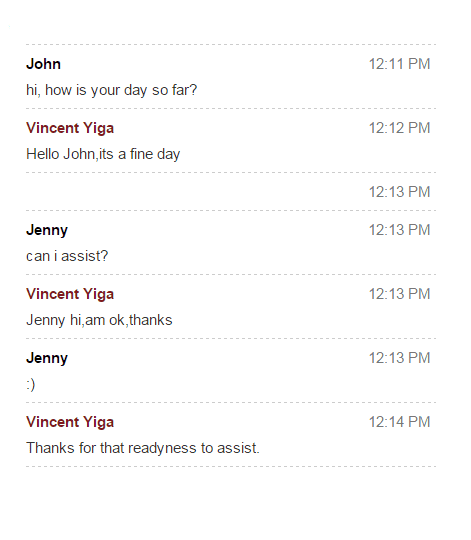The image size is (471, 540).
Task: Click the Vincent Yiga name at 12:12 PM
Action: (70, 128)
